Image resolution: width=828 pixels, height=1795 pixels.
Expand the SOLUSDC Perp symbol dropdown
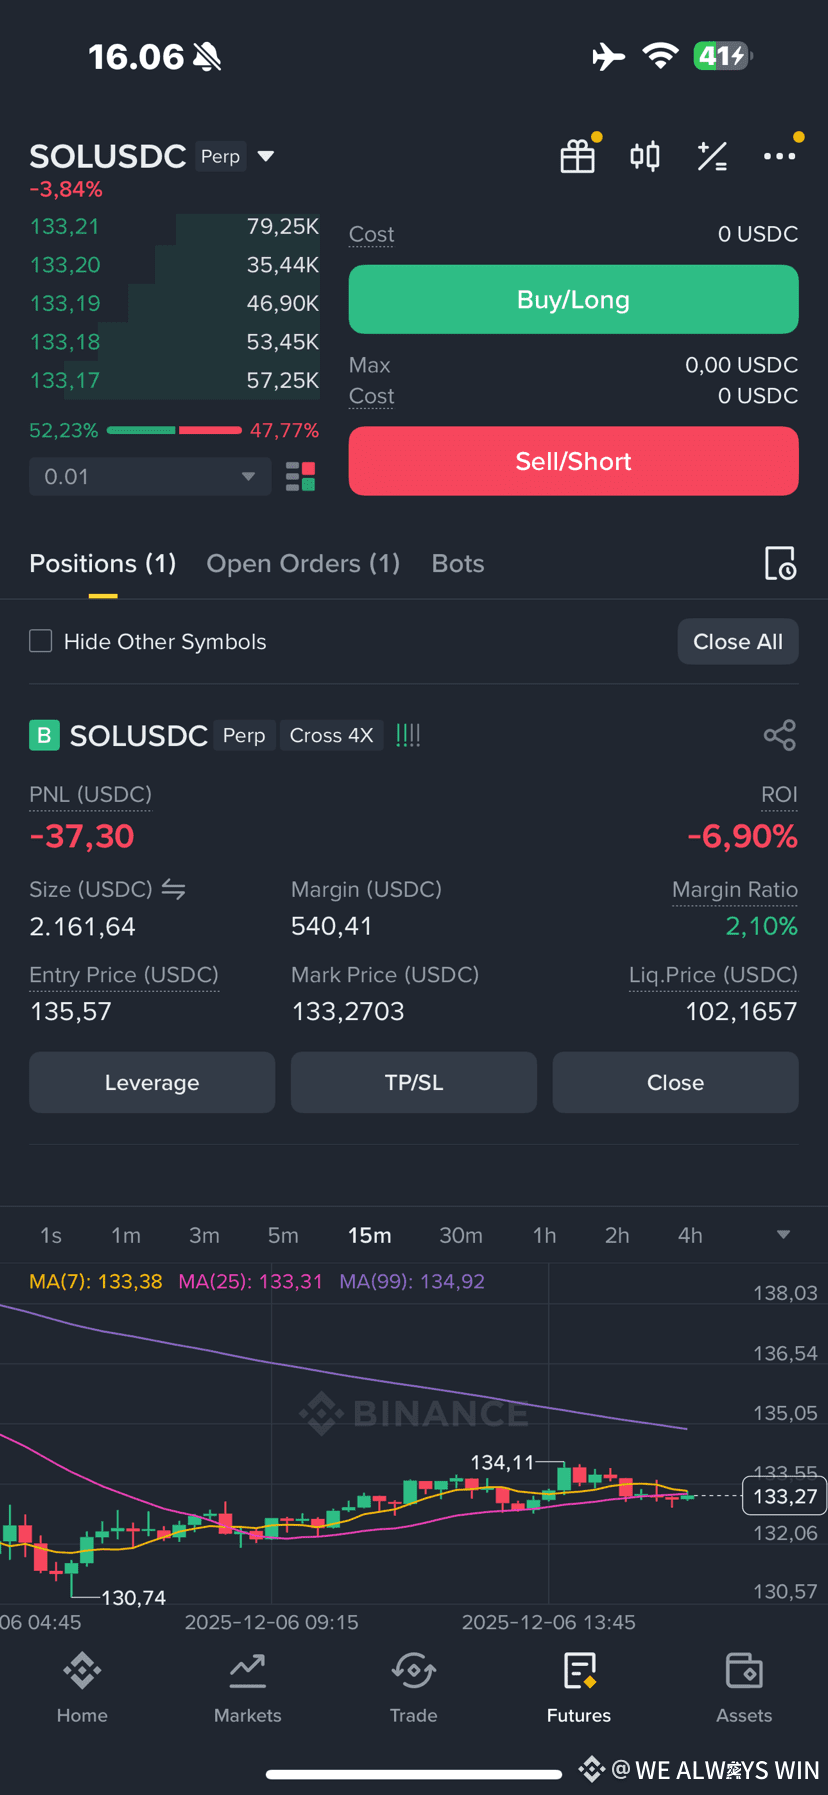click(266, 156)
